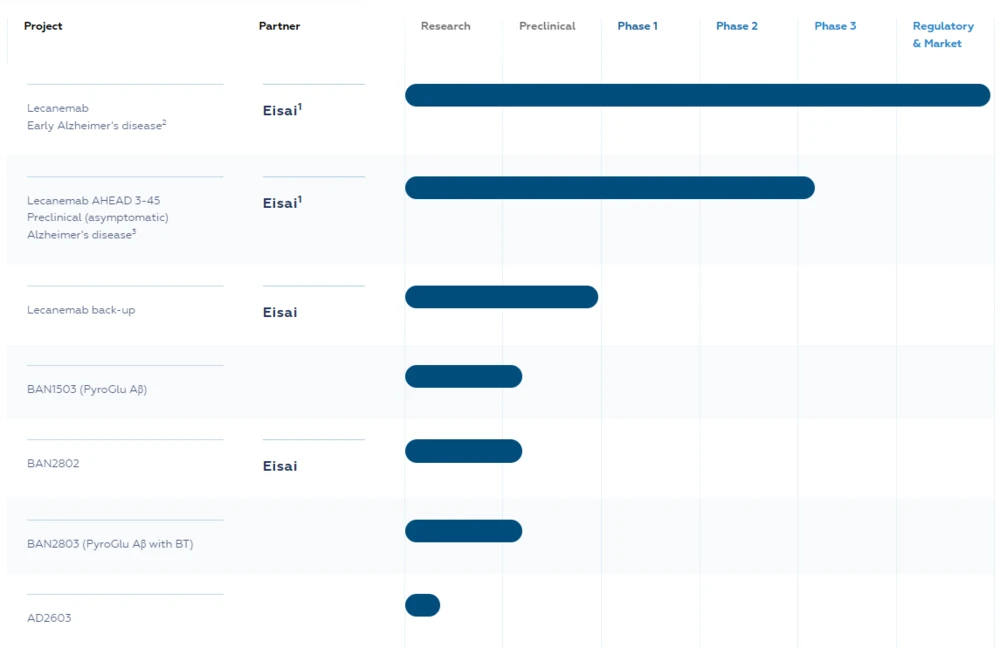This screenshot has width=1000, height=655.
Task: Click the footnote marker on Eisai
Action: pos(299,104)
